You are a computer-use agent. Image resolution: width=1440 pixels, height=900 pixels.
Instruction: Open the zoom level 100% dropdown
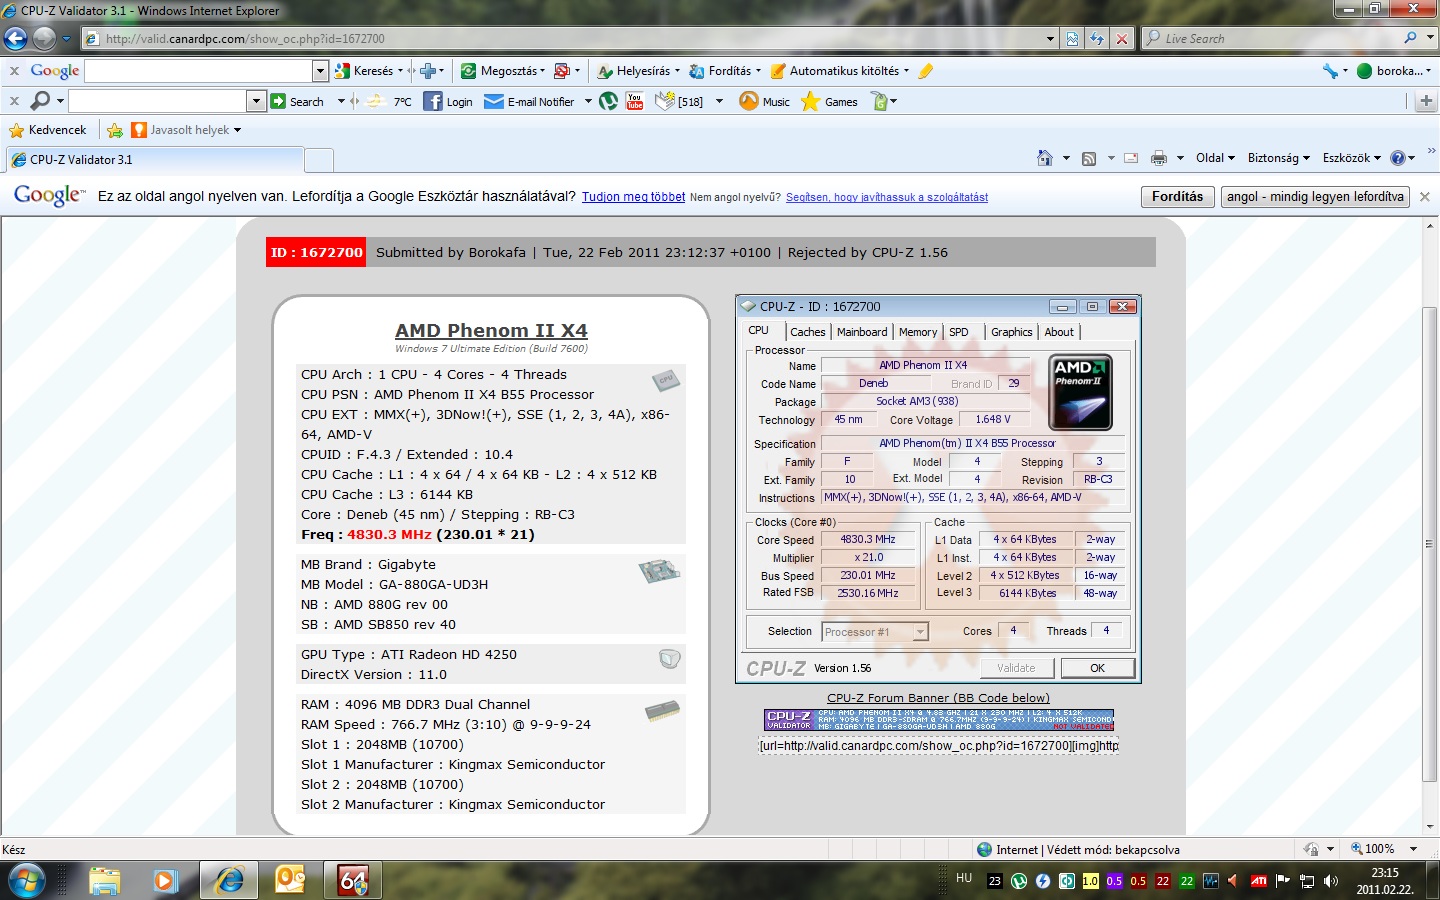click(1414, 849)
